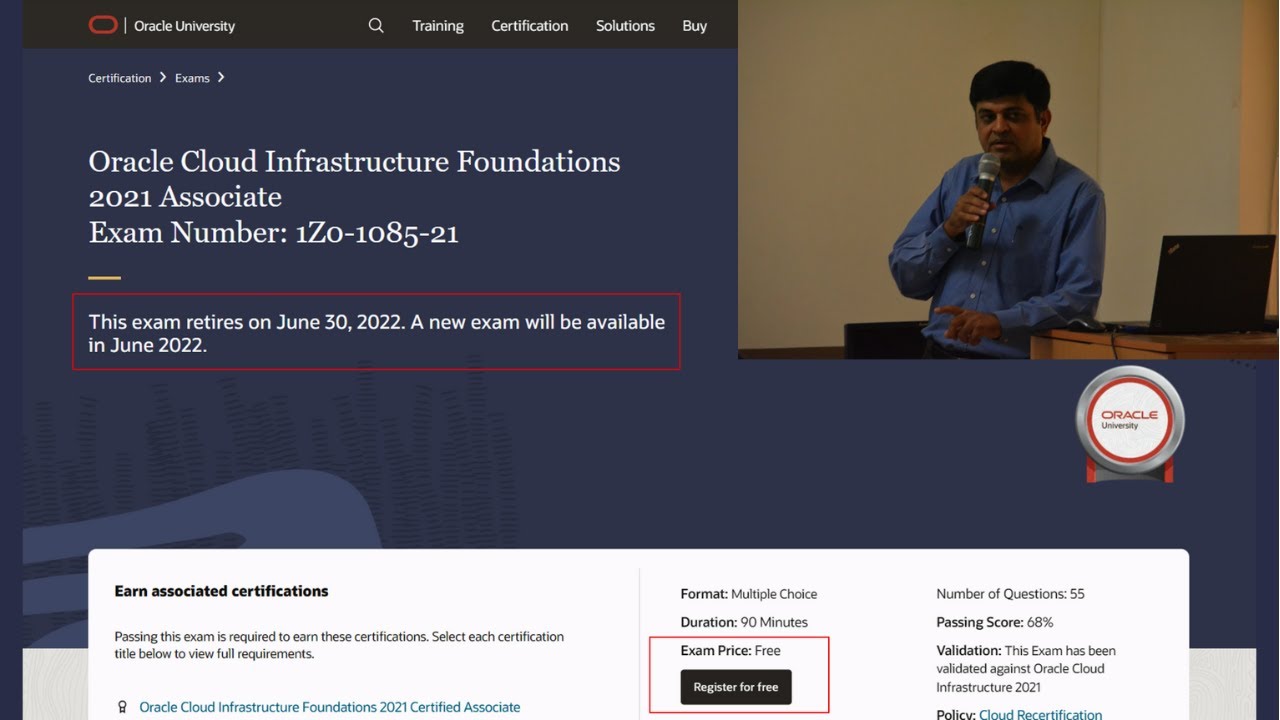The height and width of the screenshot is (720, 1280).
Task: Click the Oracle logo icon
Action: pos(103,25)
